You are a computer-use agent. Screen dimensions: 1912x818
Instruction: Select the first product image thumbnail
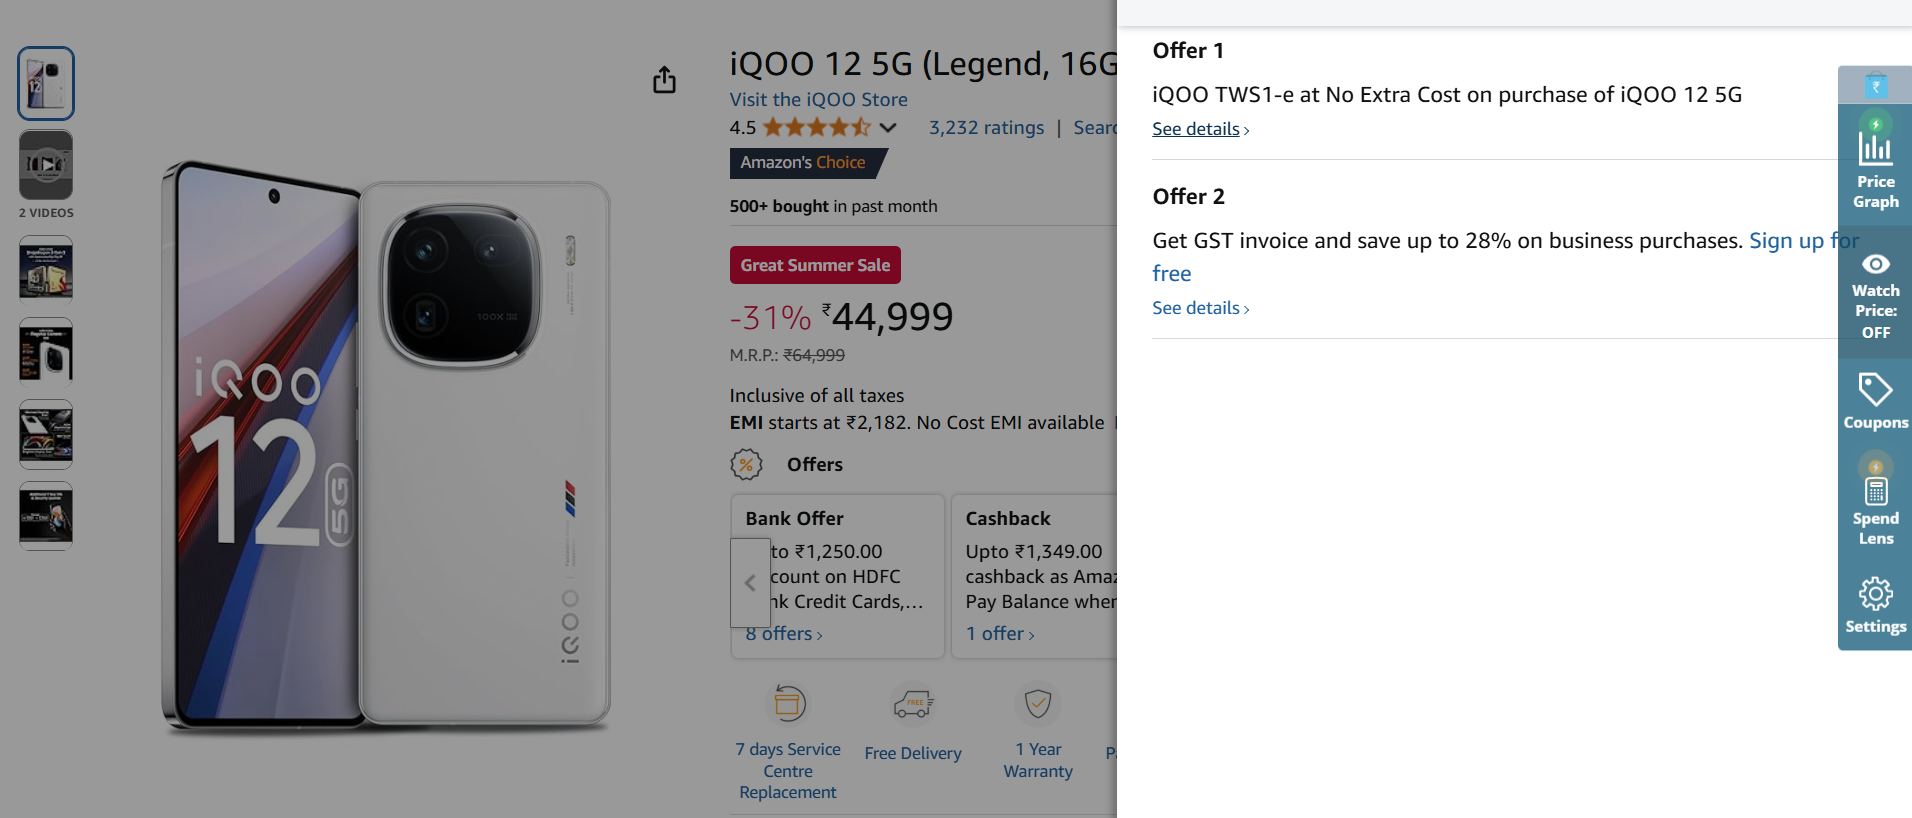[46, 83]
